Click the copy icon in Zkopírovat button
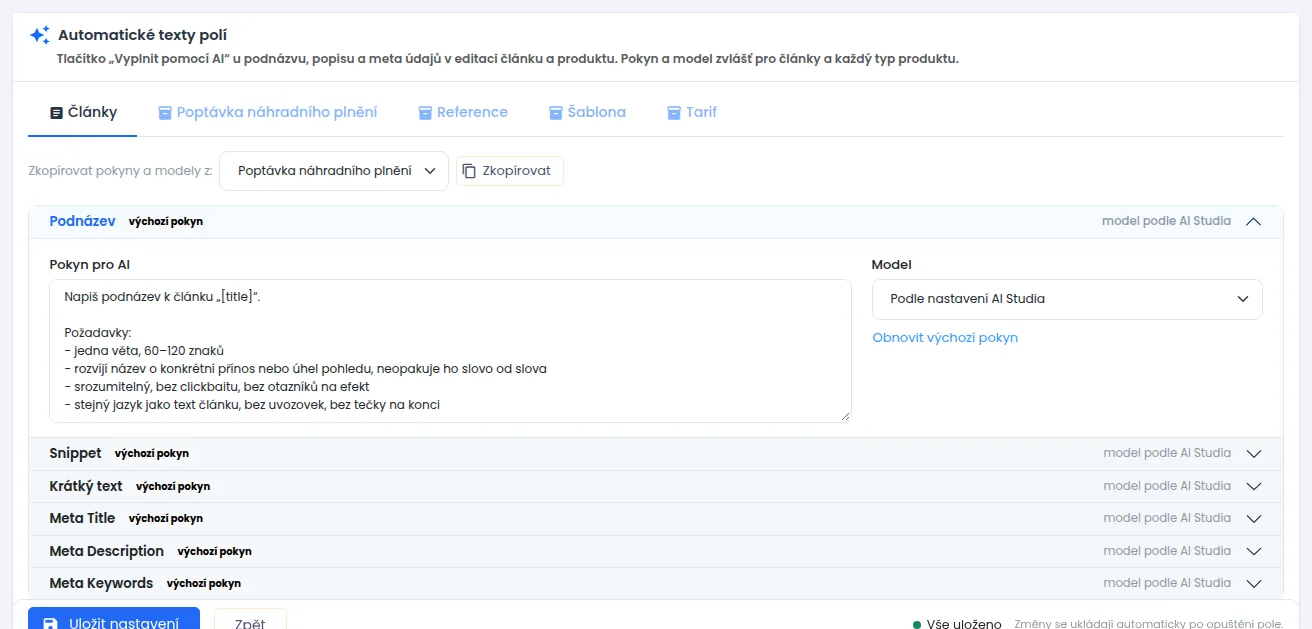Image resolution: width=1312 pixels, height=629 pixels. click(x=469, y=171)
